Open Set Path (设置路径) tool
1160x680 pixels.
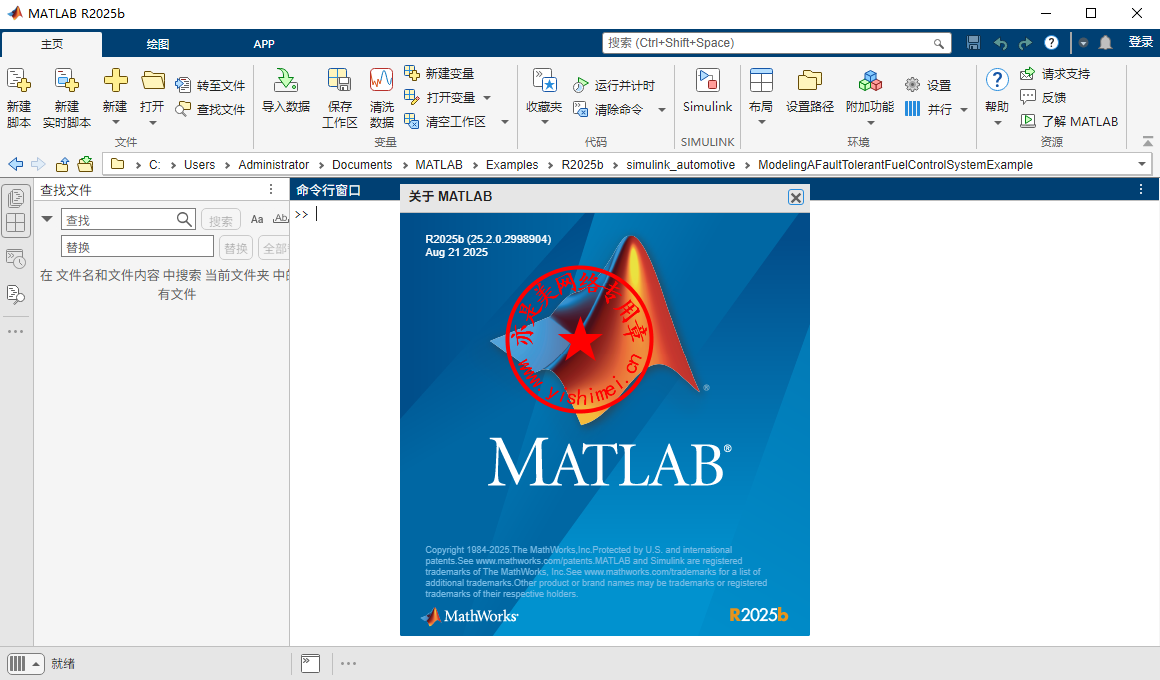pyautogui.click(x=809, y=91)
